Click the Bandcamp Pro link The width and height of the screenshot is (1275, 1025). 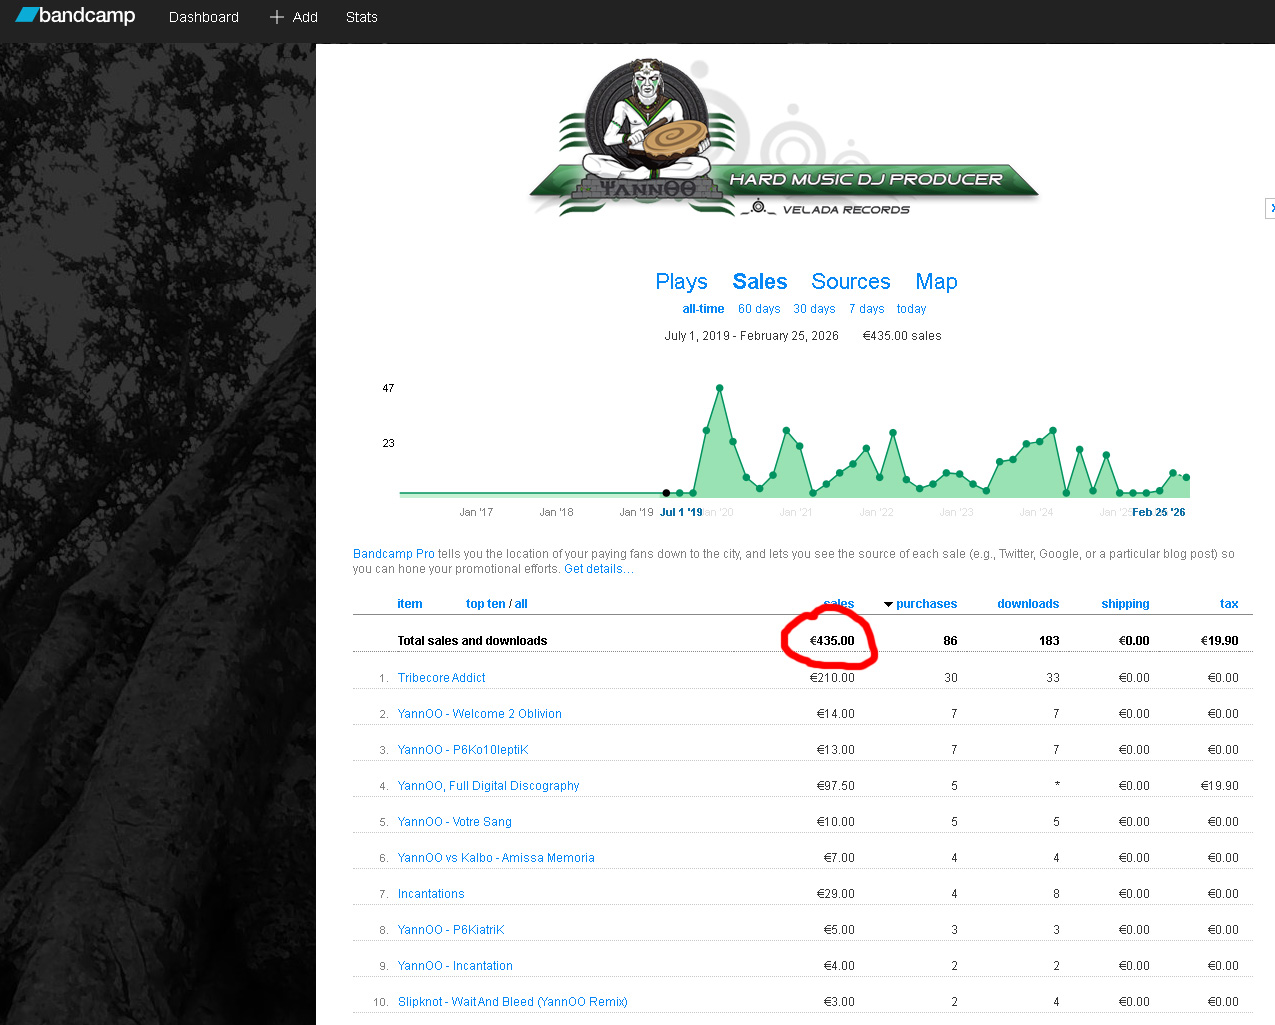coord(393,554)
